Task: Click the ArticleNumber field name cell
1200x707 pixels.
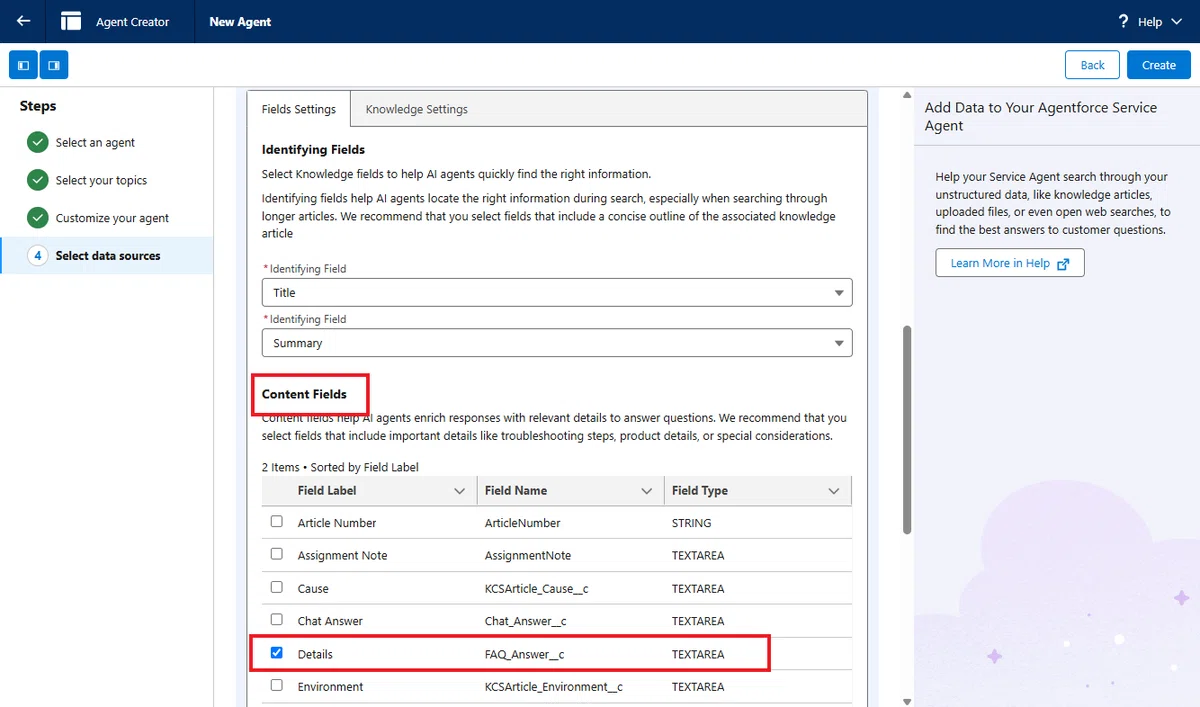Action: click(522, 523)
